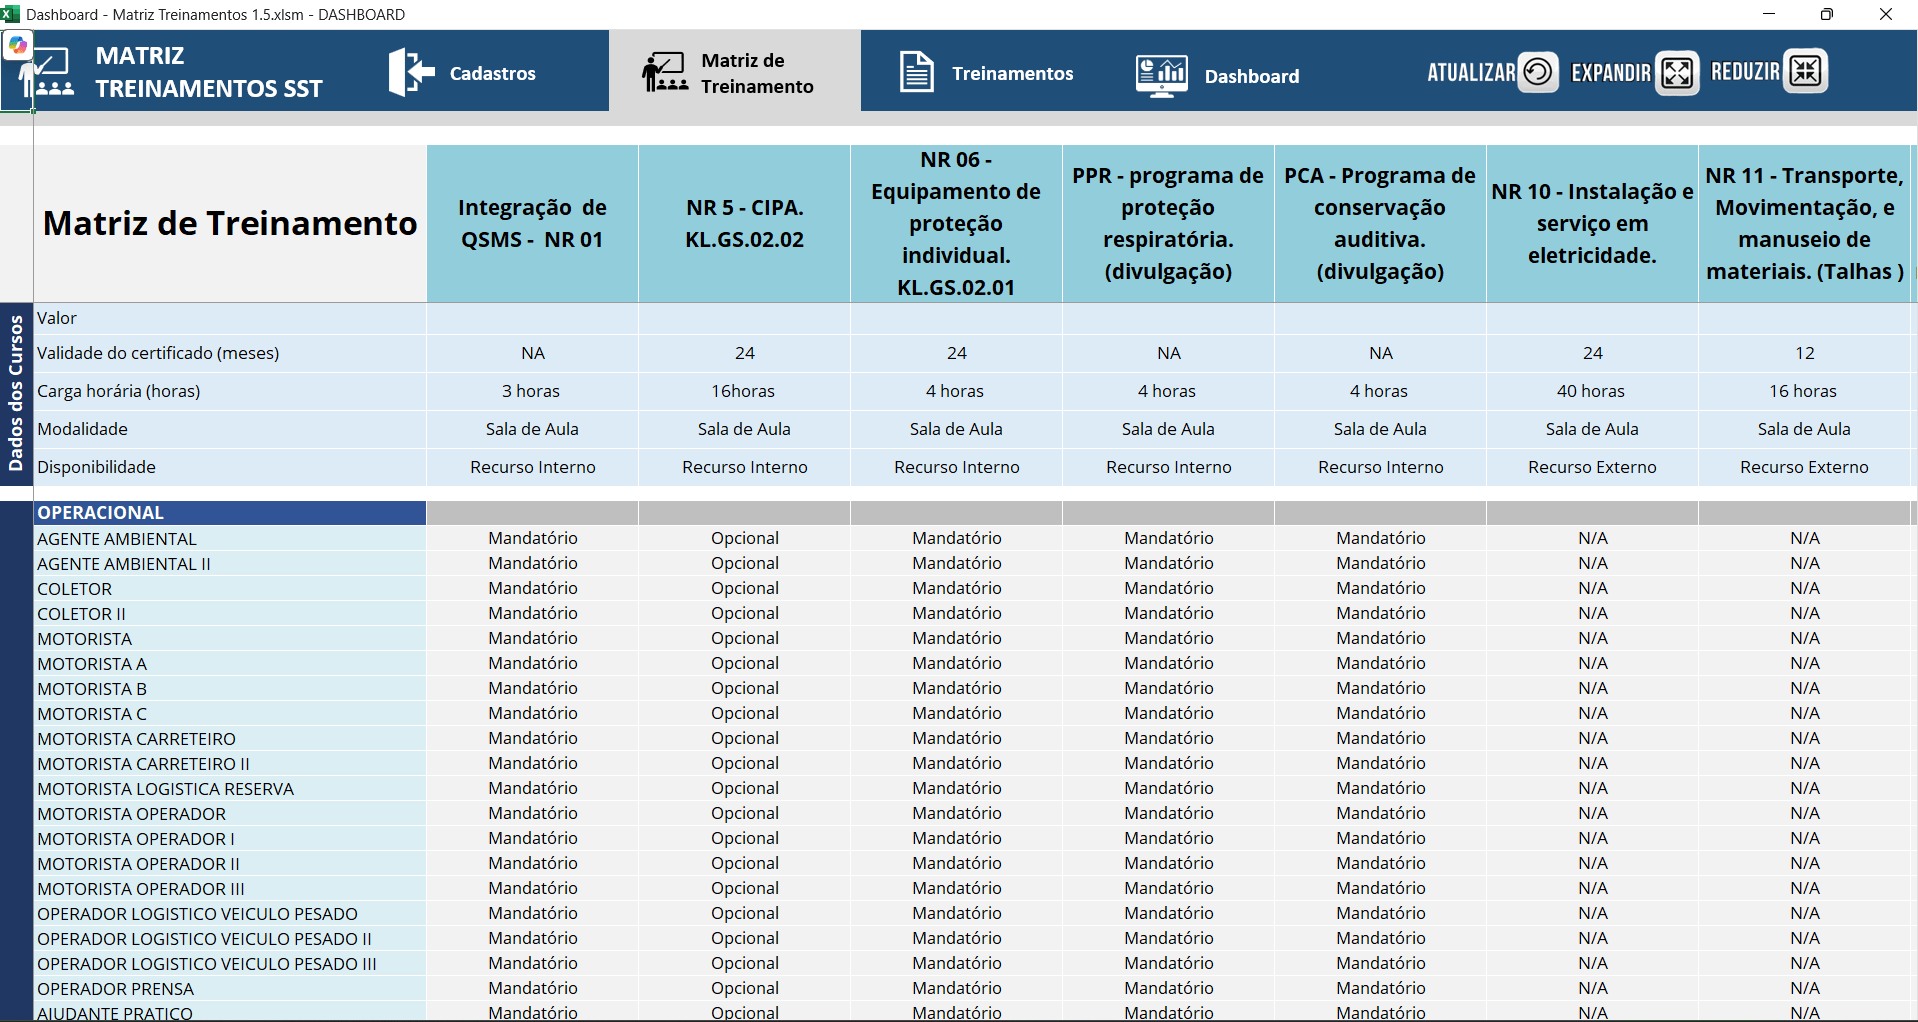Viewport: 1918px width, 1022px height.
Task: Click the 16horas cell under NR 5
Action: click(743, 391)
